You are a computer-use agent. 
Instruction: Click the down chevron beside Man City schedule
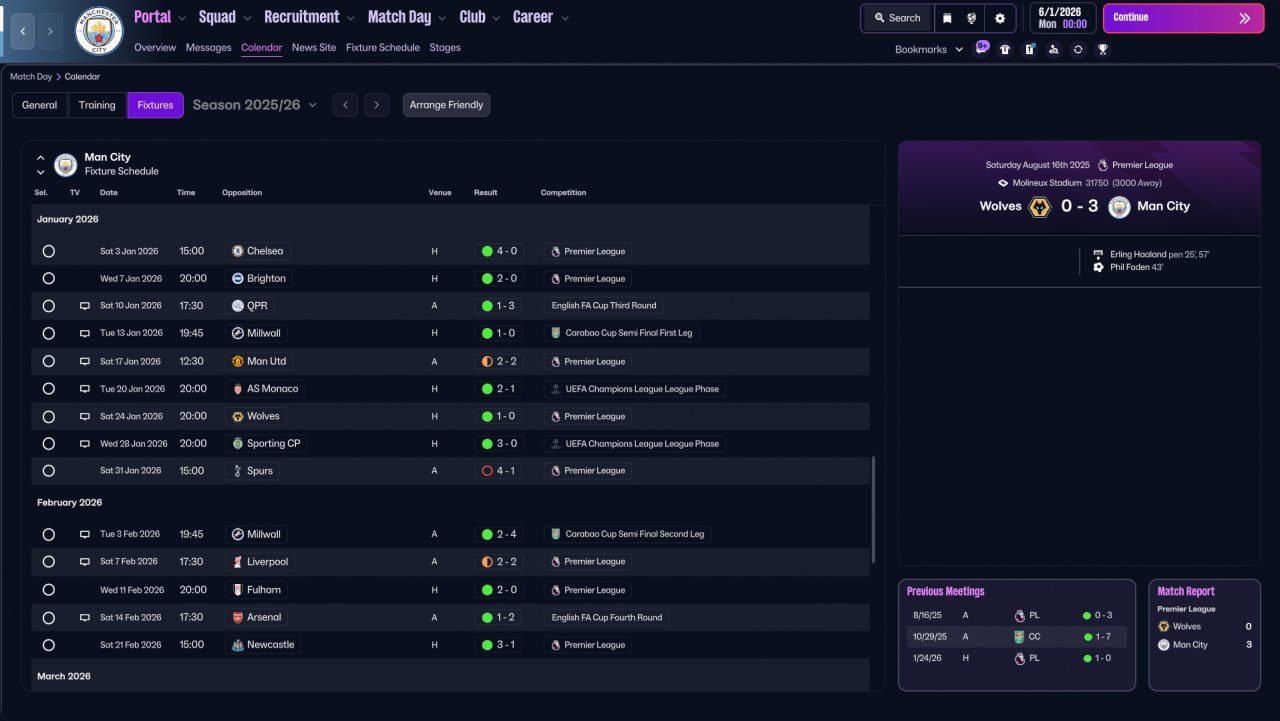point(41,172)
